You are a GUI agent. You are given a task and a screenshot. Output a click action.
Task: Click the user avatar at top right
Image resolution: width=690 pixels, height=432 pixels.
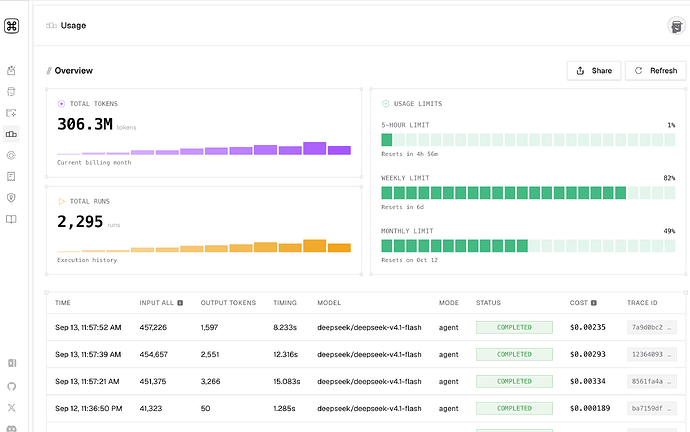click(676, 26)
